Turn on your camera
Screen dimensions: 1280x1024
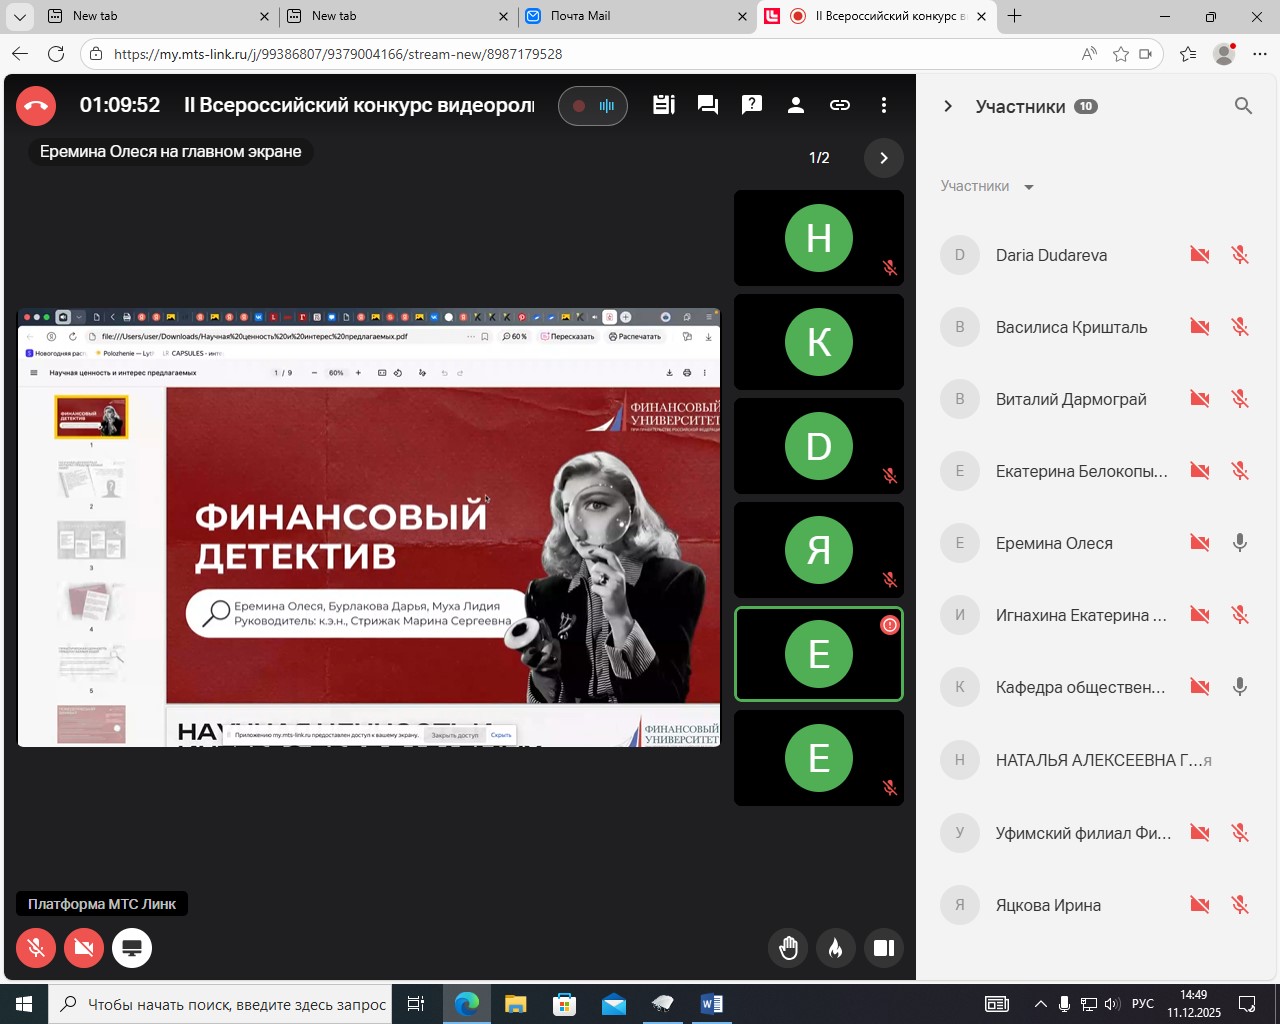click(84, 948)
